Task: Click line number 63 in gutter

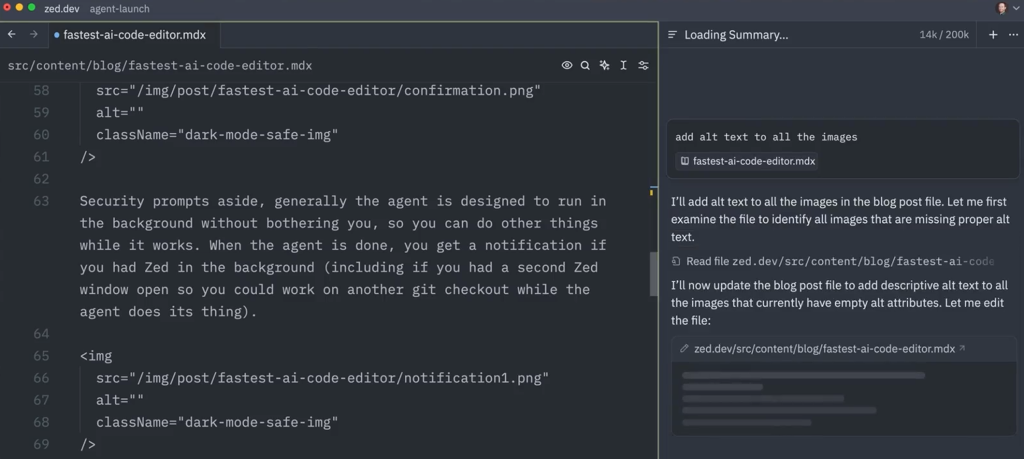Action: coord(41,201)
